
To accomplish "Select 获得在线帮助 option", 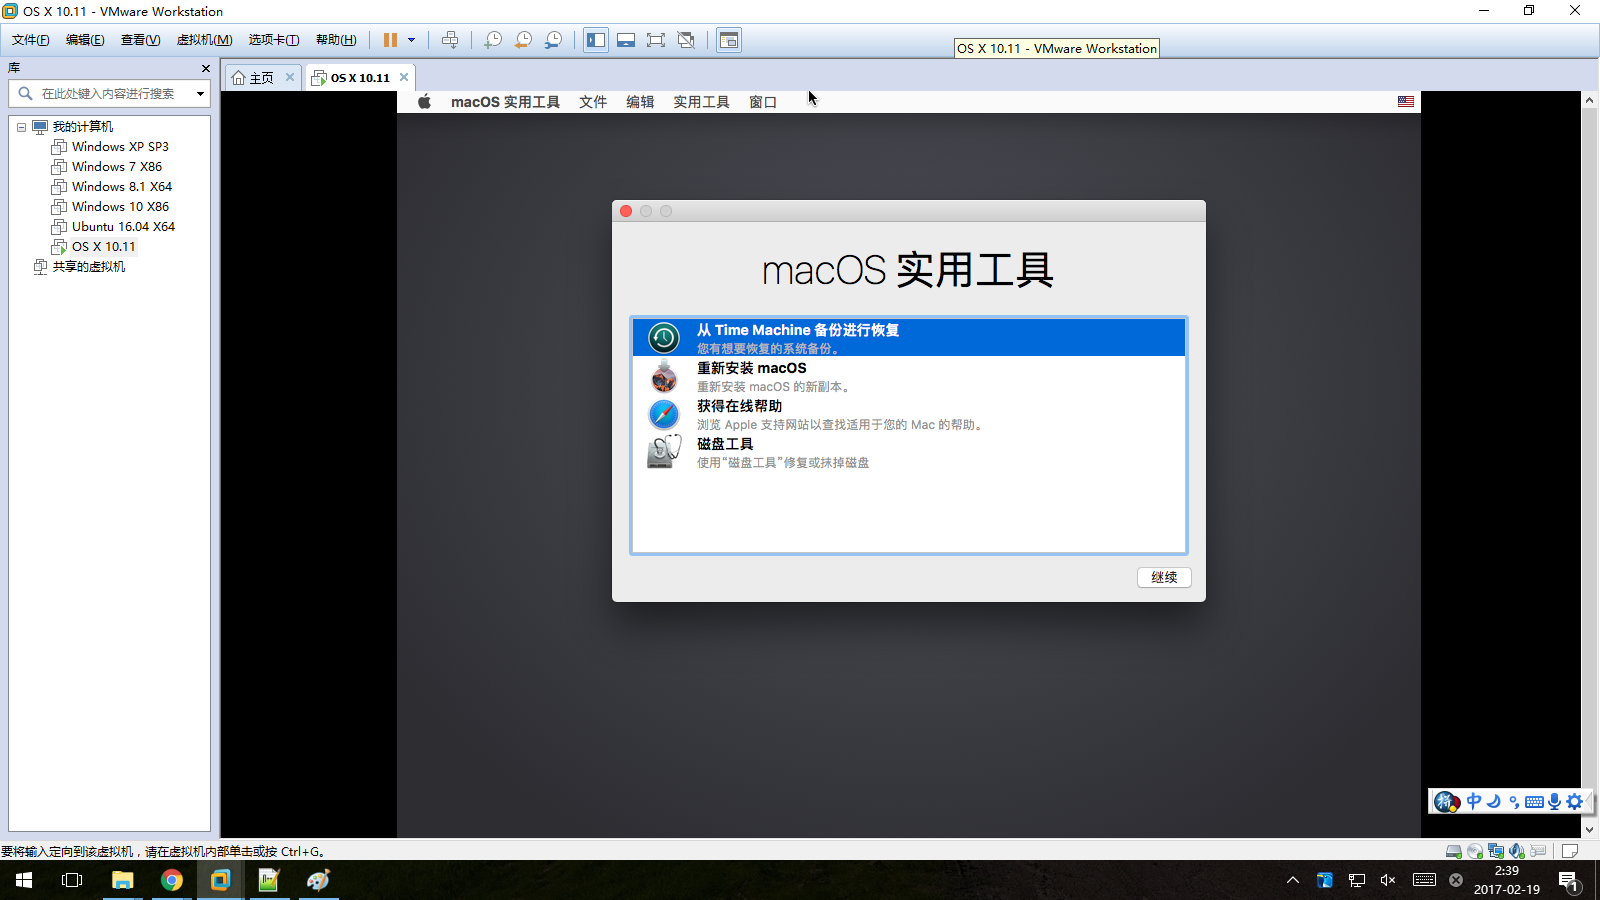I will [x=909, y=414].
